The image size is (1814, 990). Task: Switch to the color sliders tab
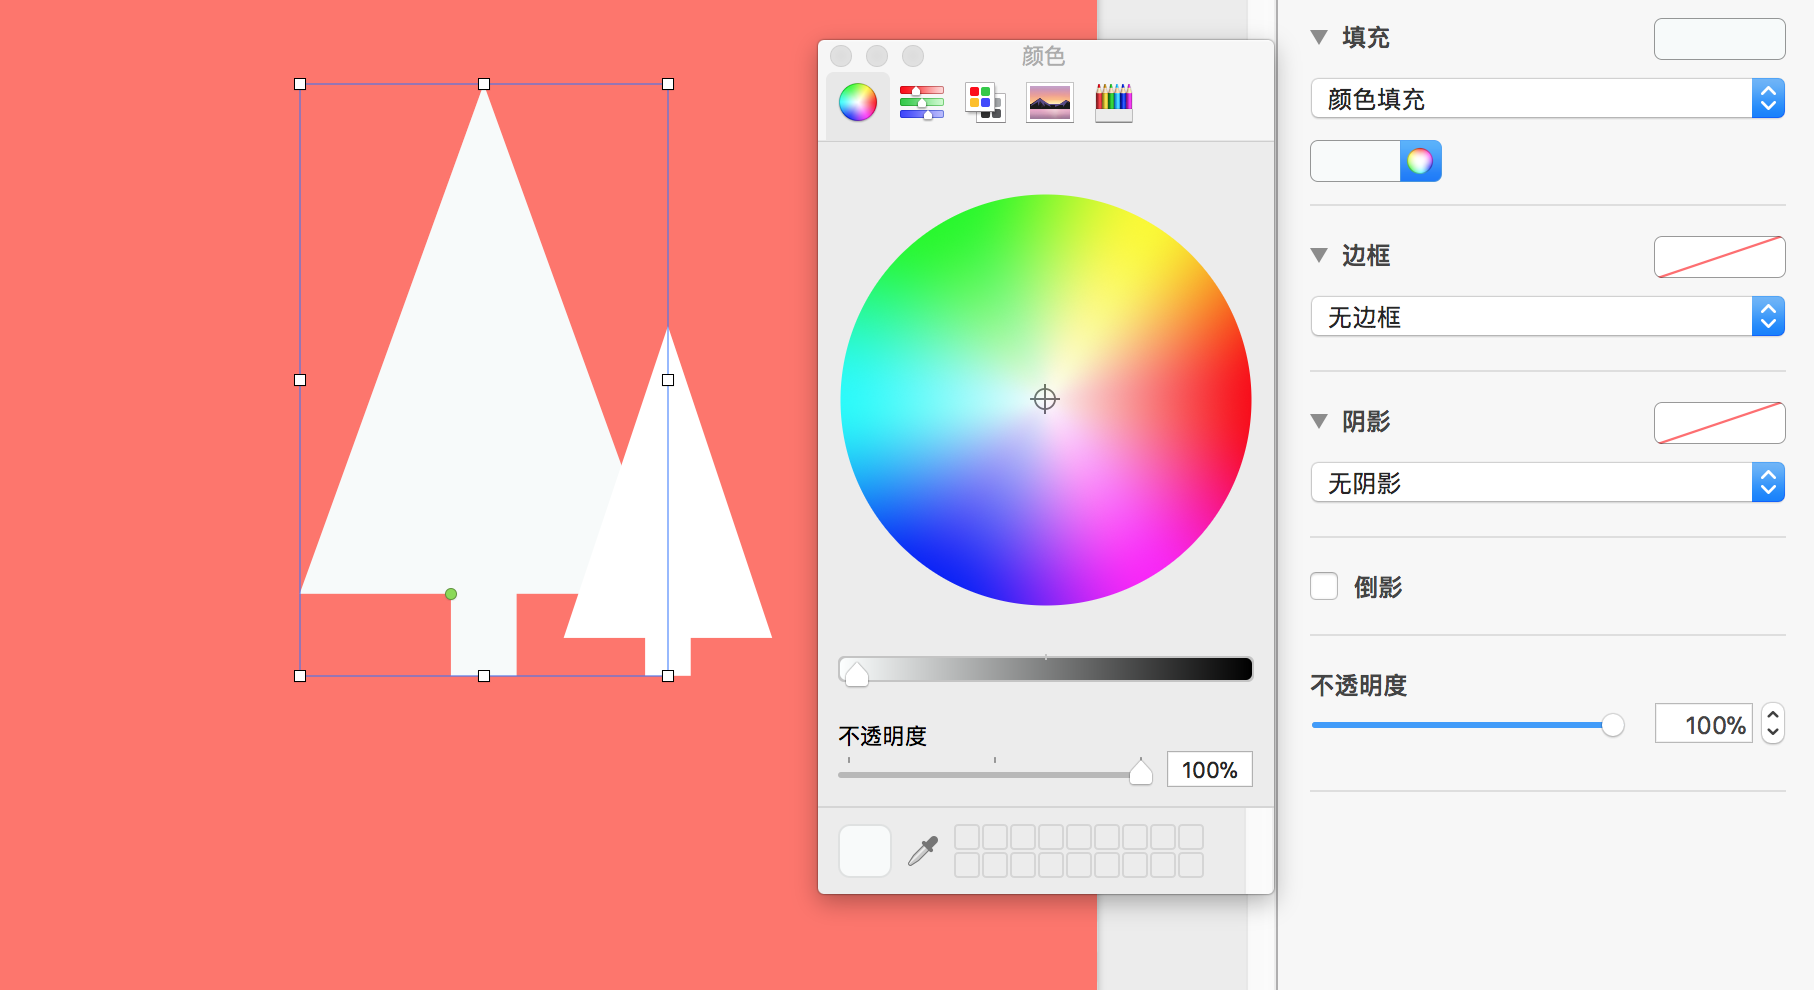pos(921,102)
